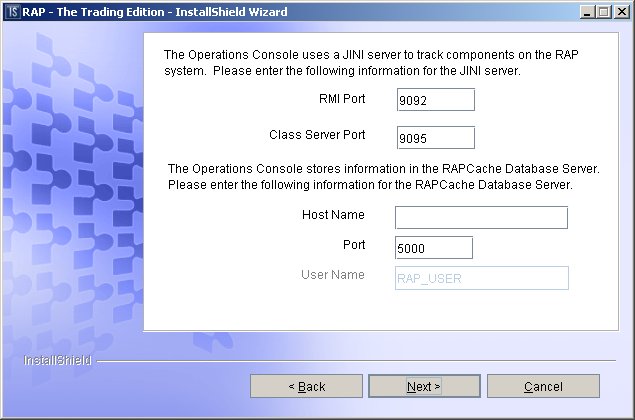Click the window title text

pyautogui.click(x=155, y=12)
